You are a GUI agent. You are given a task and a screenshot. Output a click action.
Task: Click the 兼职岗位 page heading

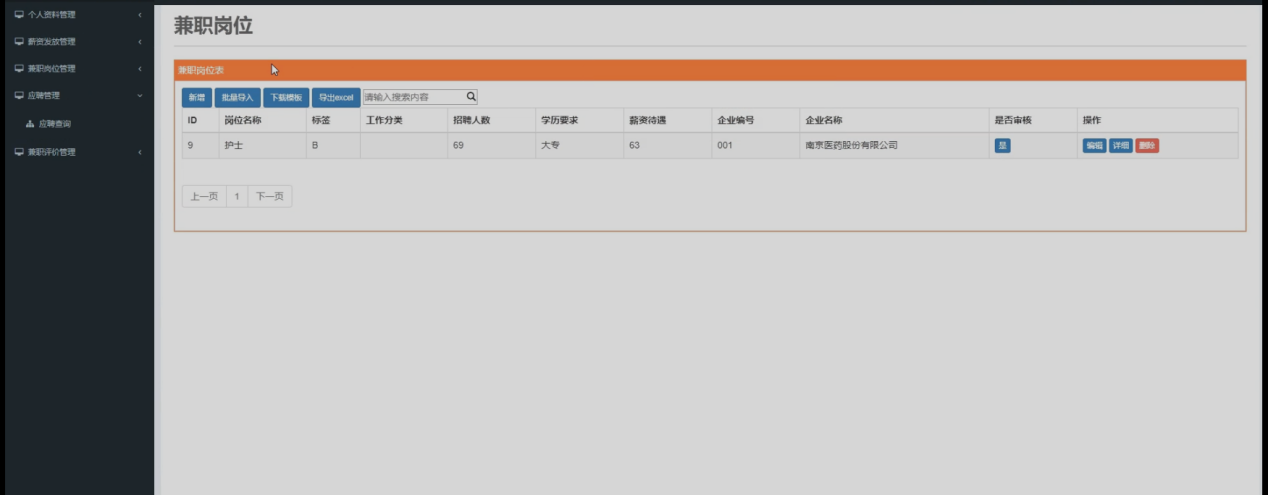pos(213,26)
